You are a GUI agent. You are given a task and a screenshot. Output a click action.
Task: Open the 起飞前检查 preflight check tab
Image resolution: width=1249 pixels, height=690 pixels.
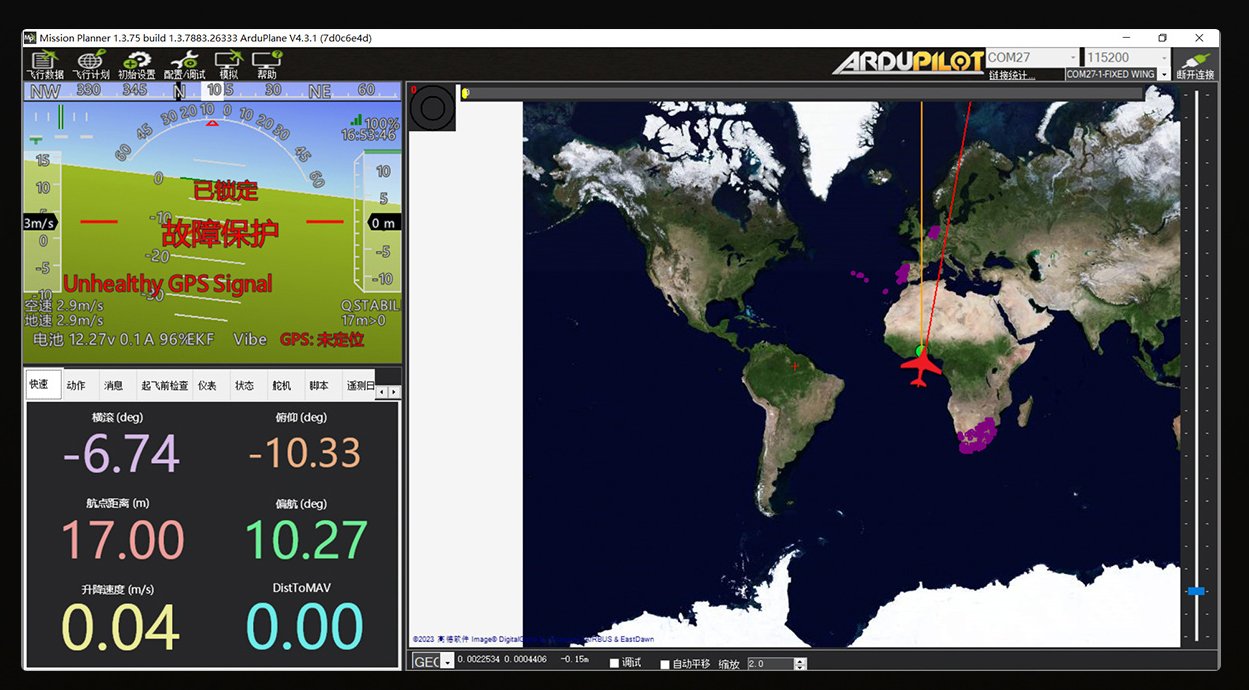click(x=165, y=385)
